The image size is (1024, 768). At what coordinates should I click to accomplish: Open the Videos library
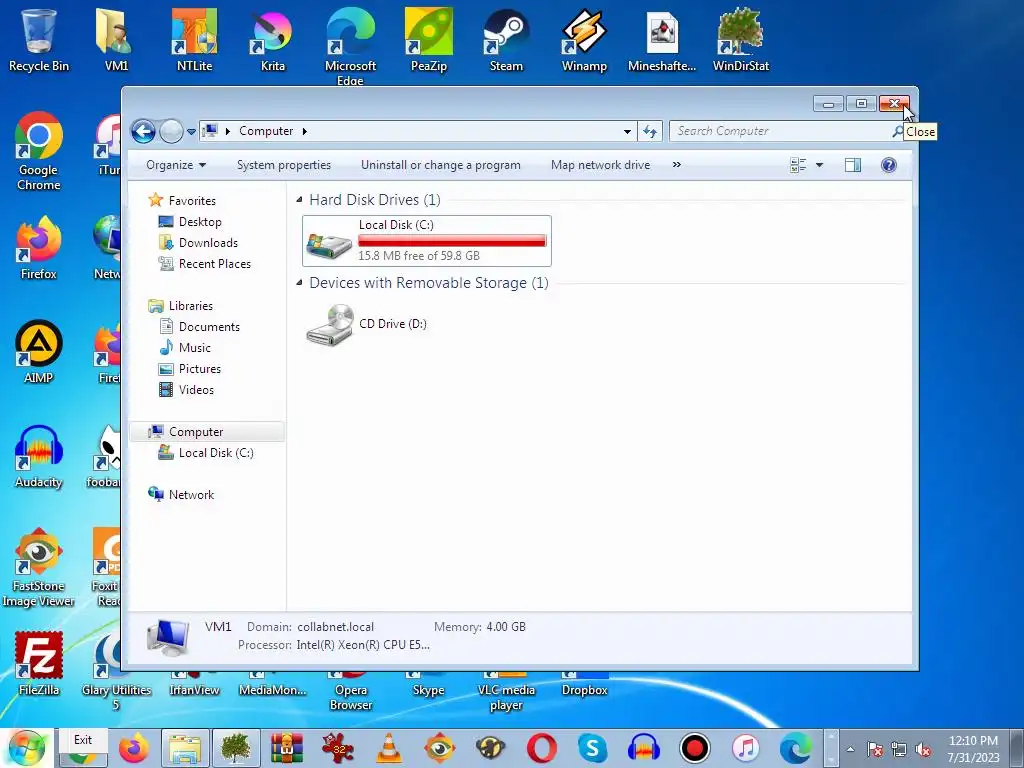click(196, 390)
